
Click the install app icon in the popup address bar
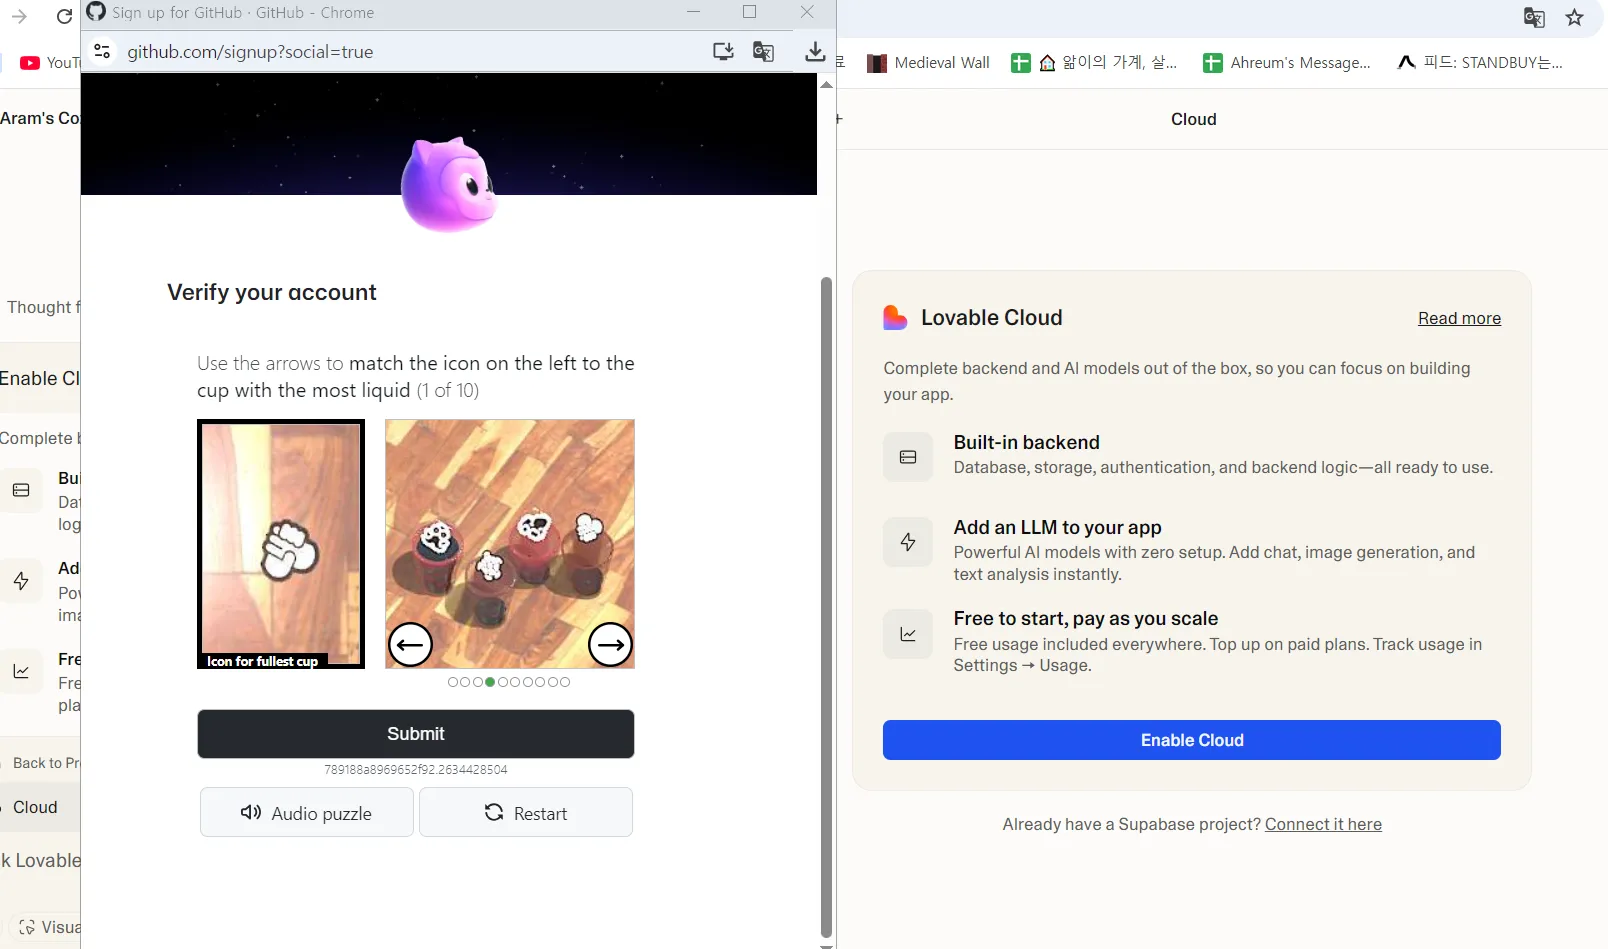click(x=723, y=52)
